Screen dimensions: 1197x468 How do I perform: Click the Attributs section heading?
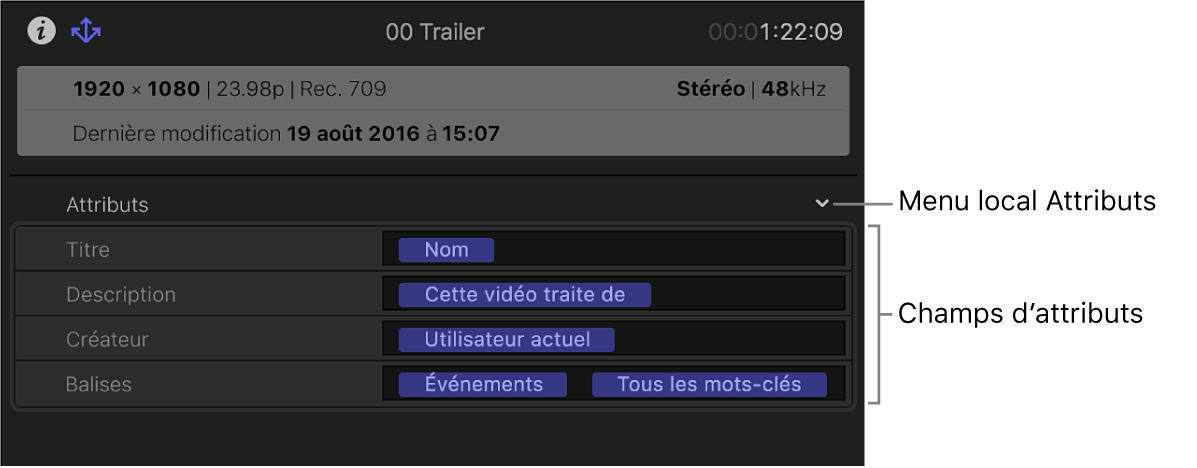tap(107, 205)
